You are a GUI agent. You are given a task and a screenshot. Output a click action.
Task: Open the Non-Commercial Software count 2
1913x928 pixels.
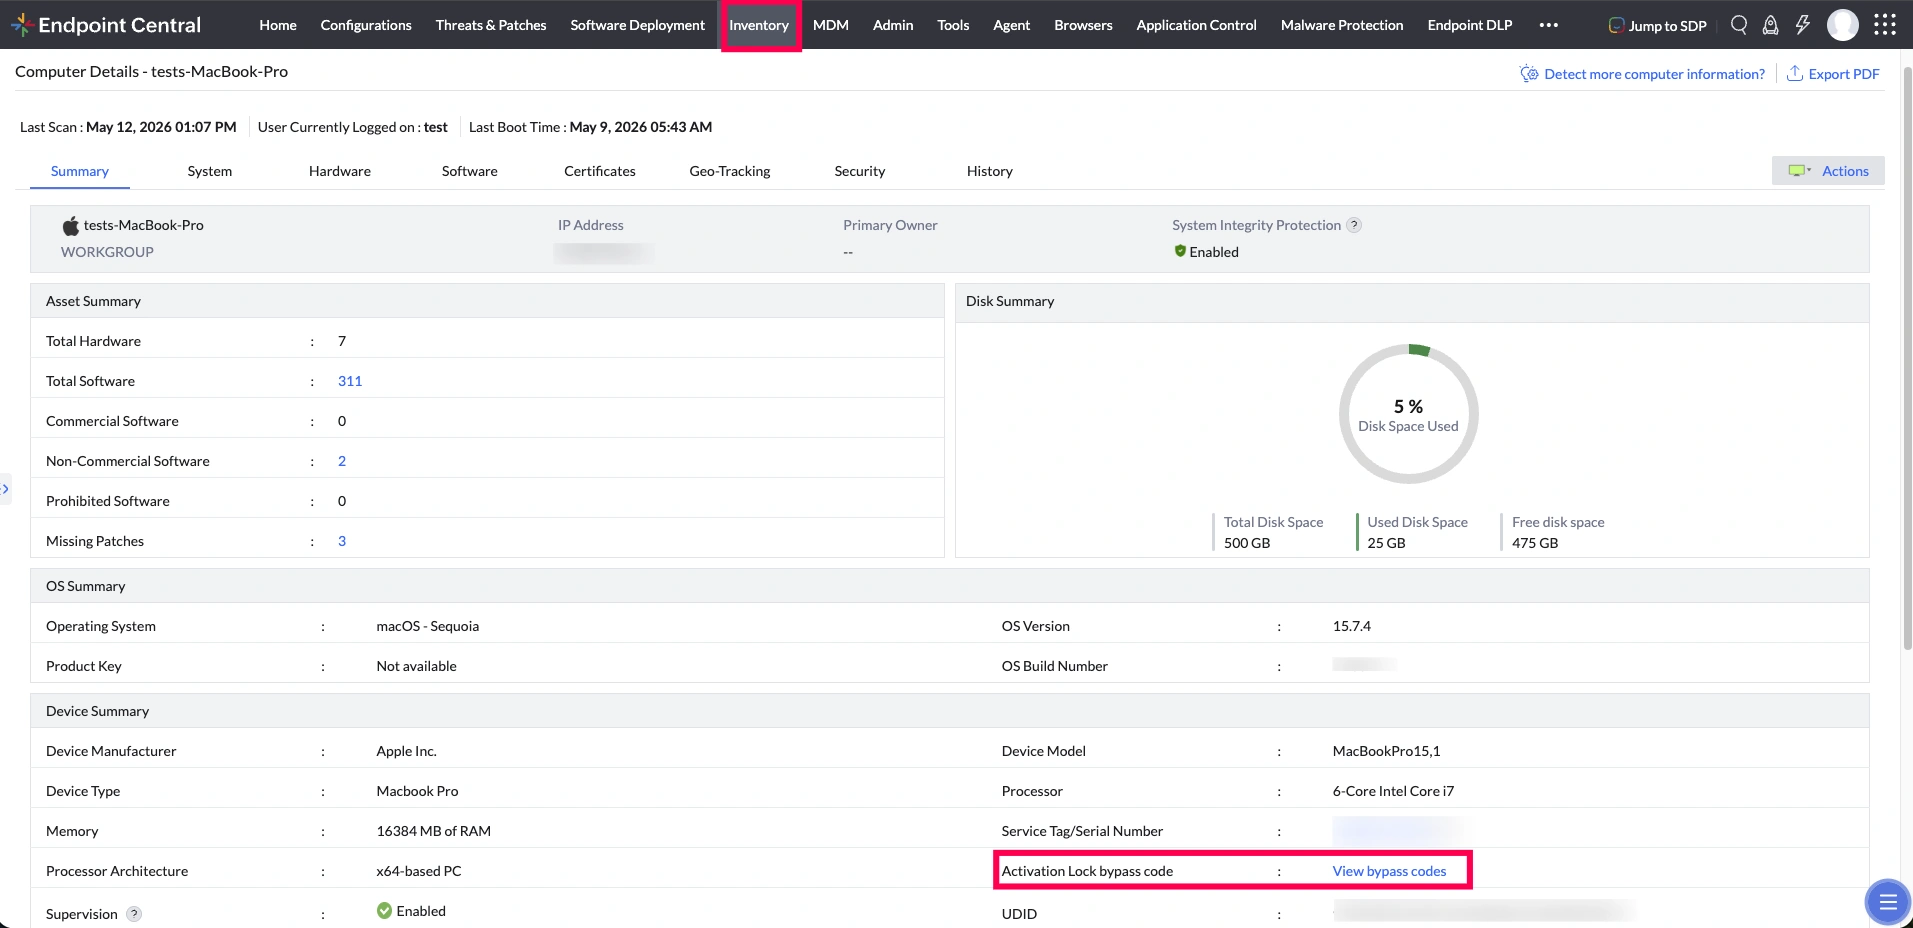click(x=342, y=461)
